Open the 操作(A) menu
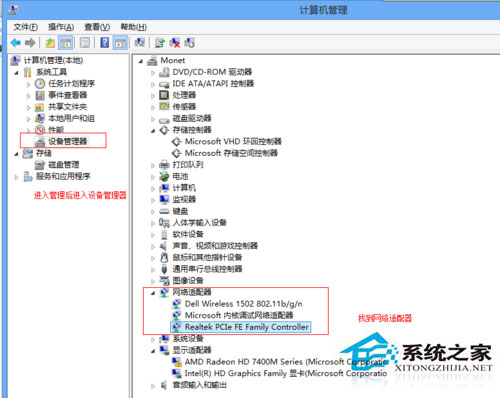This screenshot has width=500, height=398. pyautogui.click(x=61, y=27)
